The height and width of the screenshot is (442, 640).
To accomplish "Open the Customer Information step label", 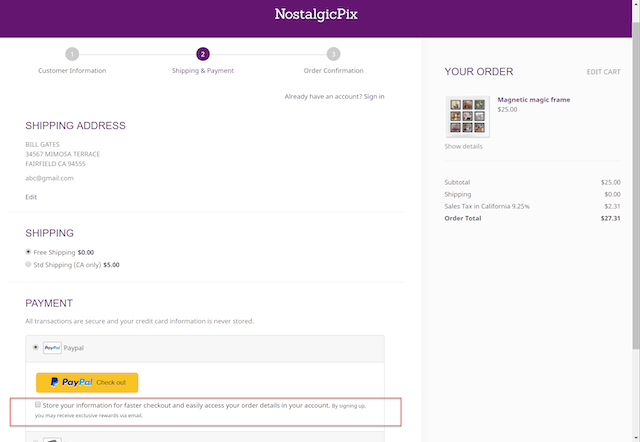I will pos(72,71).
